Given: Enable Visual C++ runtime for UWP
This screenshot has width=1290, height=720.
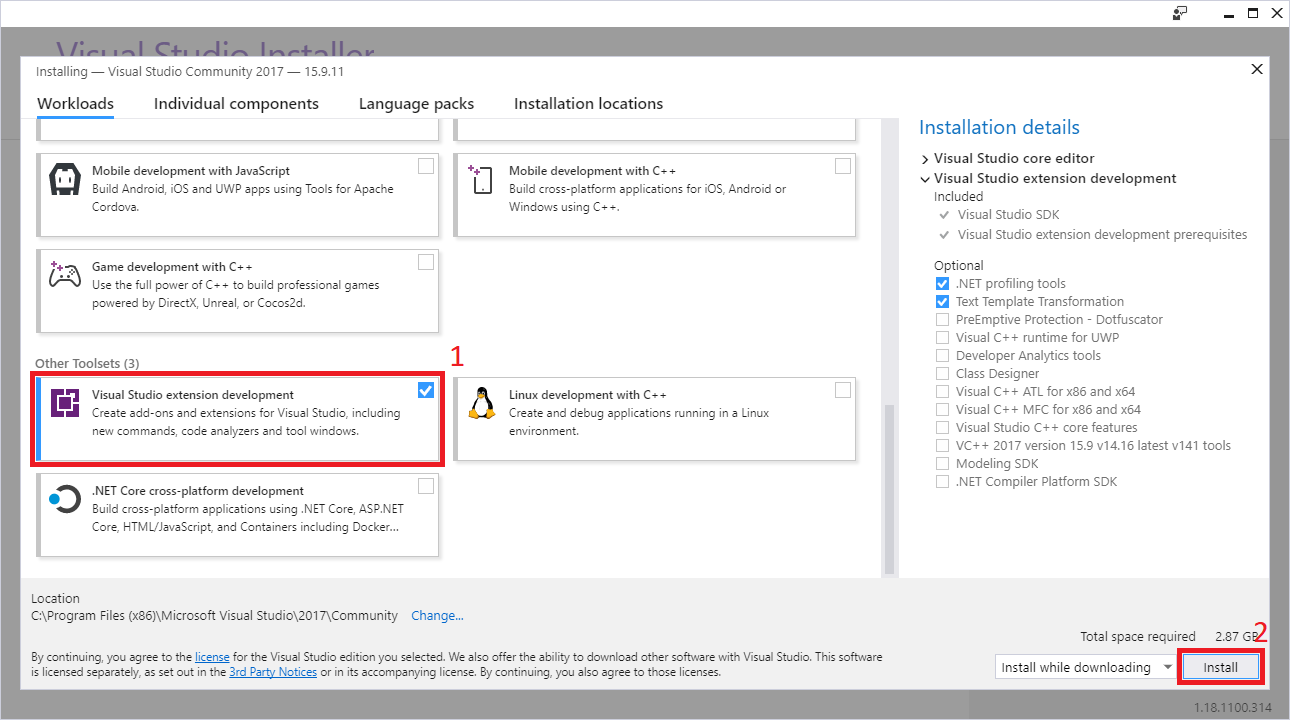Looking at the screenshot, I should tap(942, 338).
